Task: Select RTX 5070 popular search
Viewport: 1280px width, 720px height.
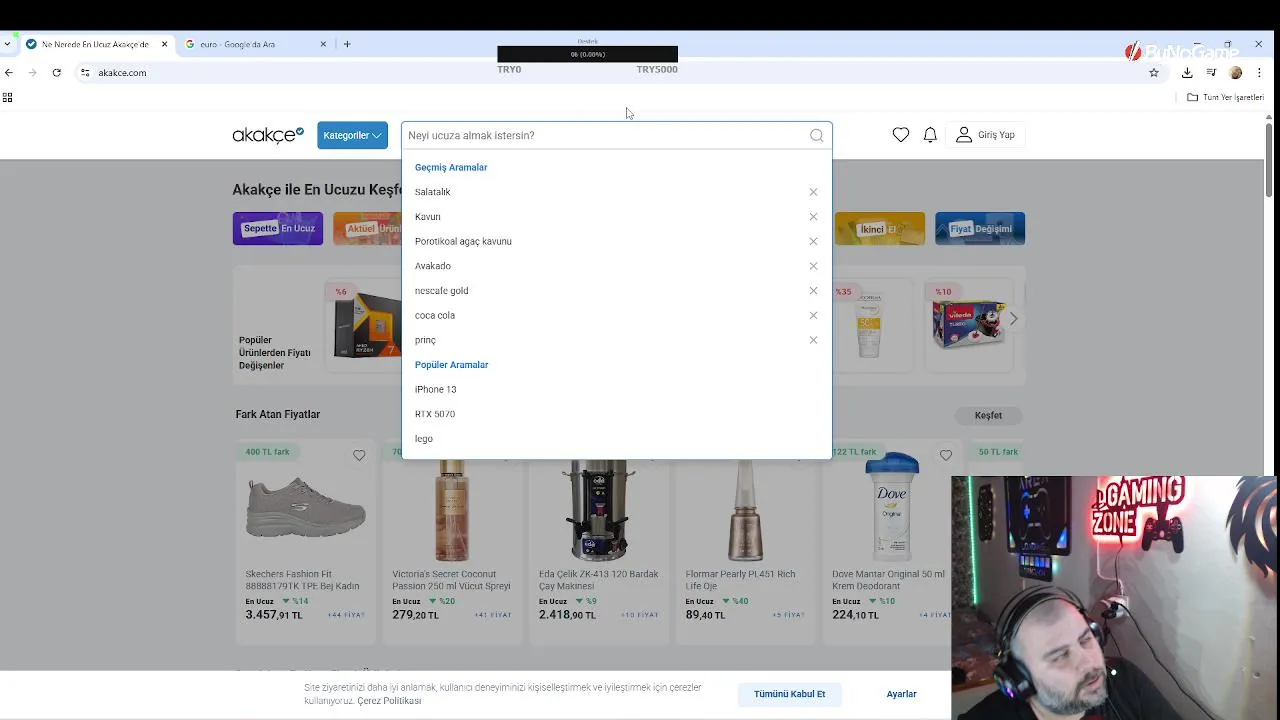Action: click(435, 414)
